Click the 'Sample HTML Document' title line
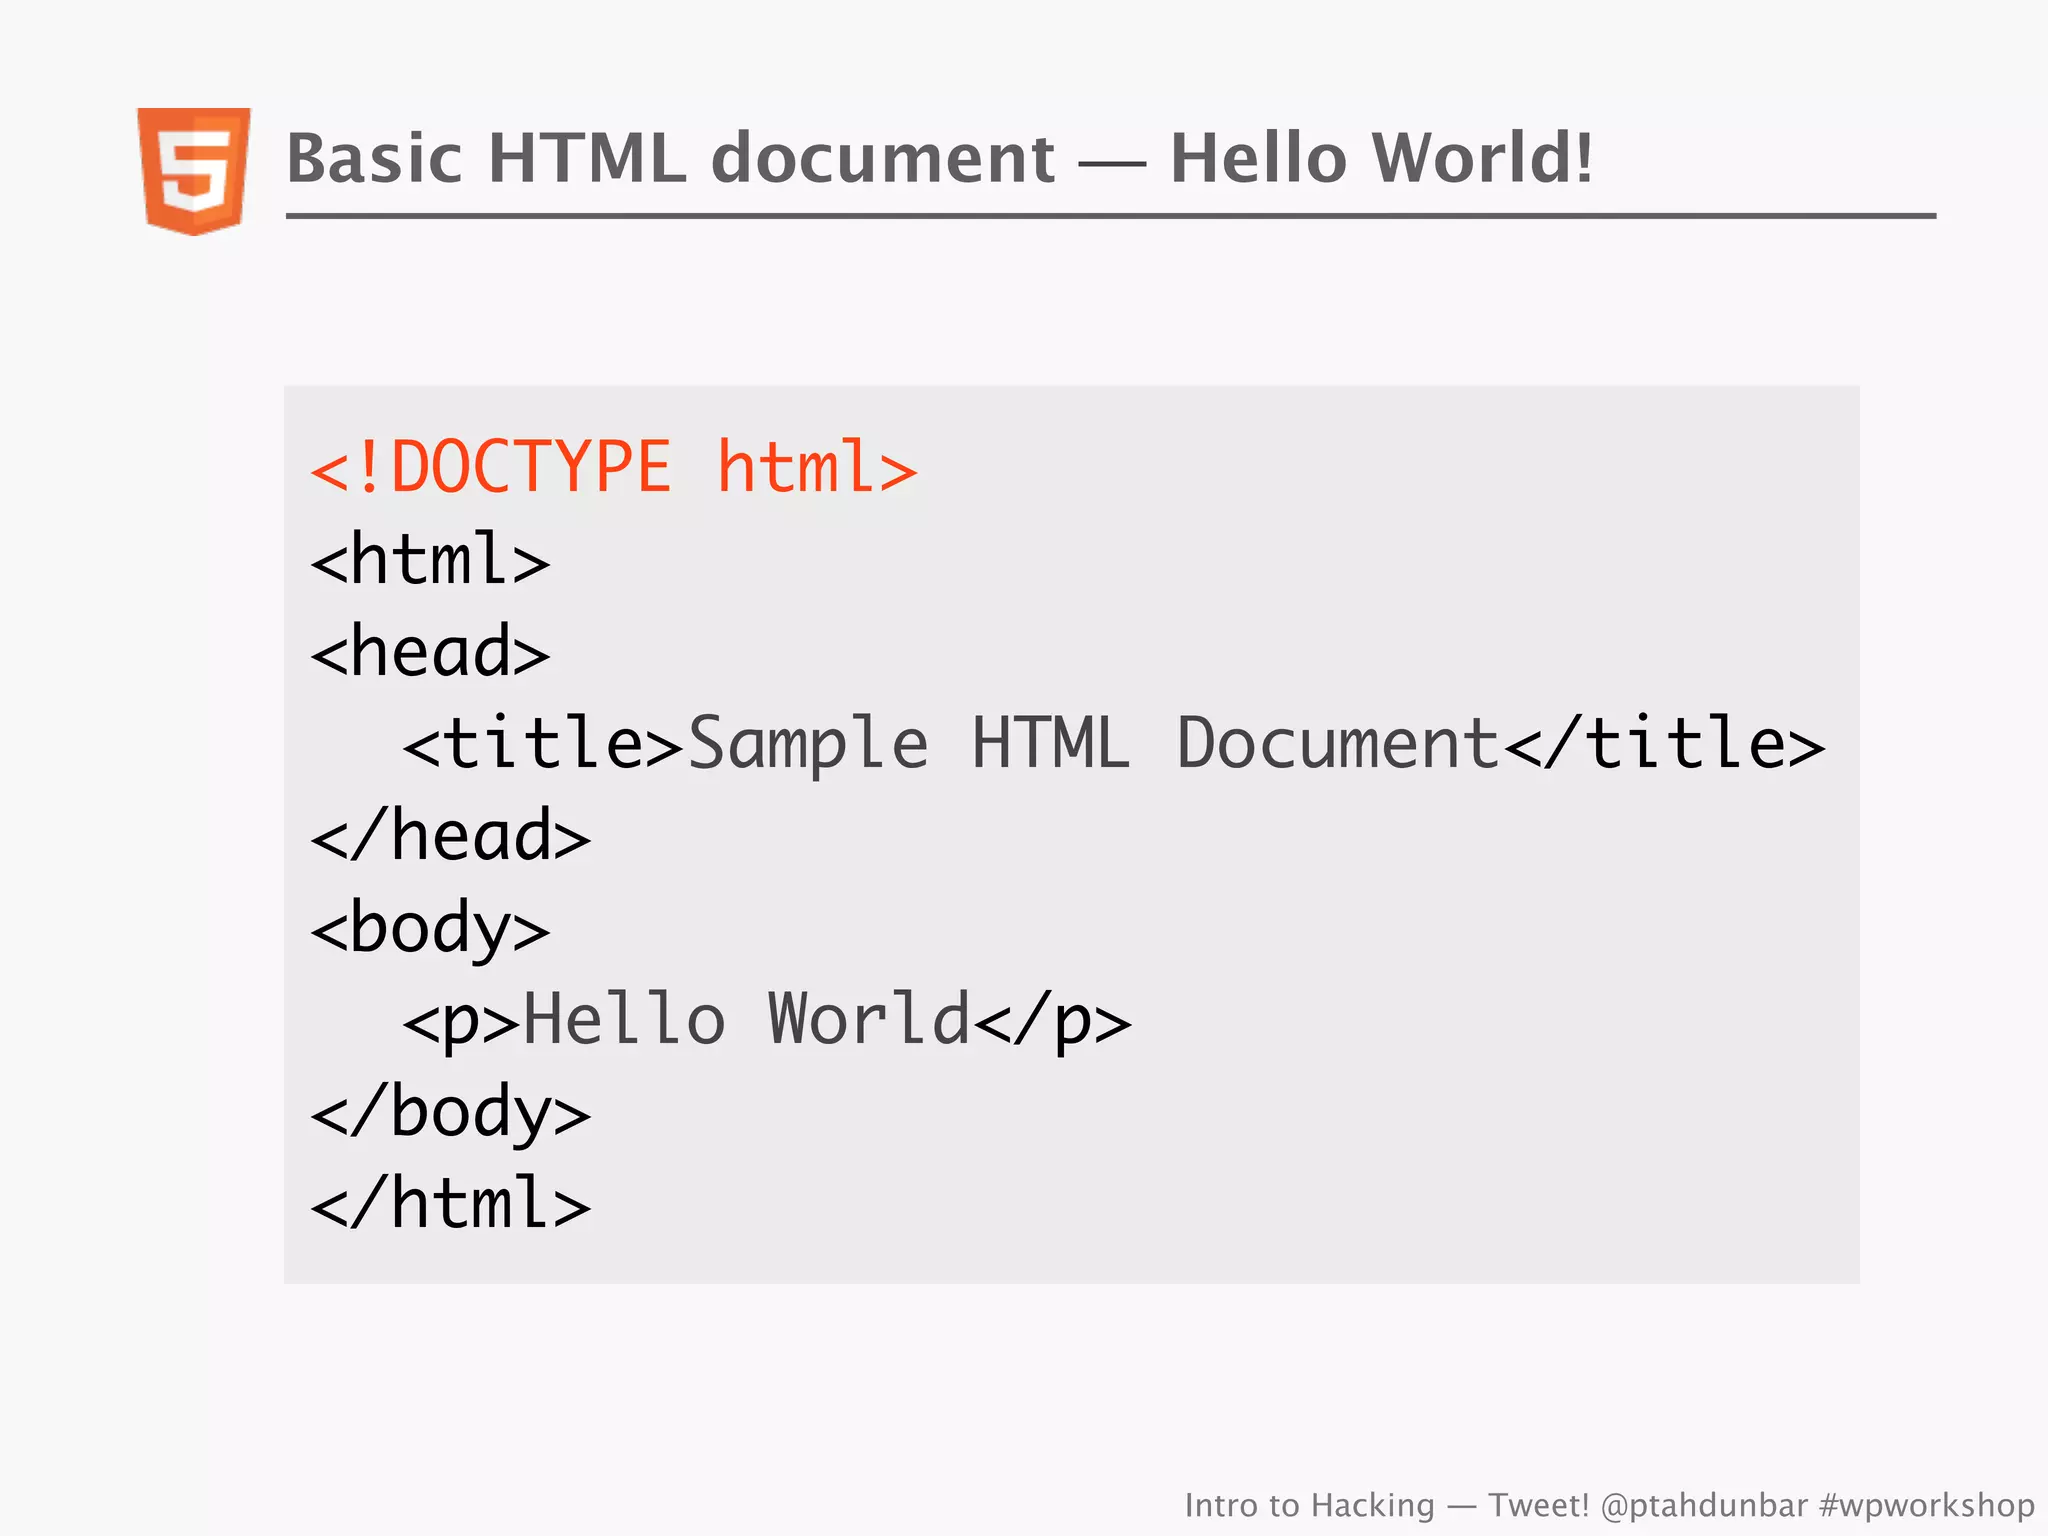This screenshot has width=2048, height=1536. [x=1114, y=743]
